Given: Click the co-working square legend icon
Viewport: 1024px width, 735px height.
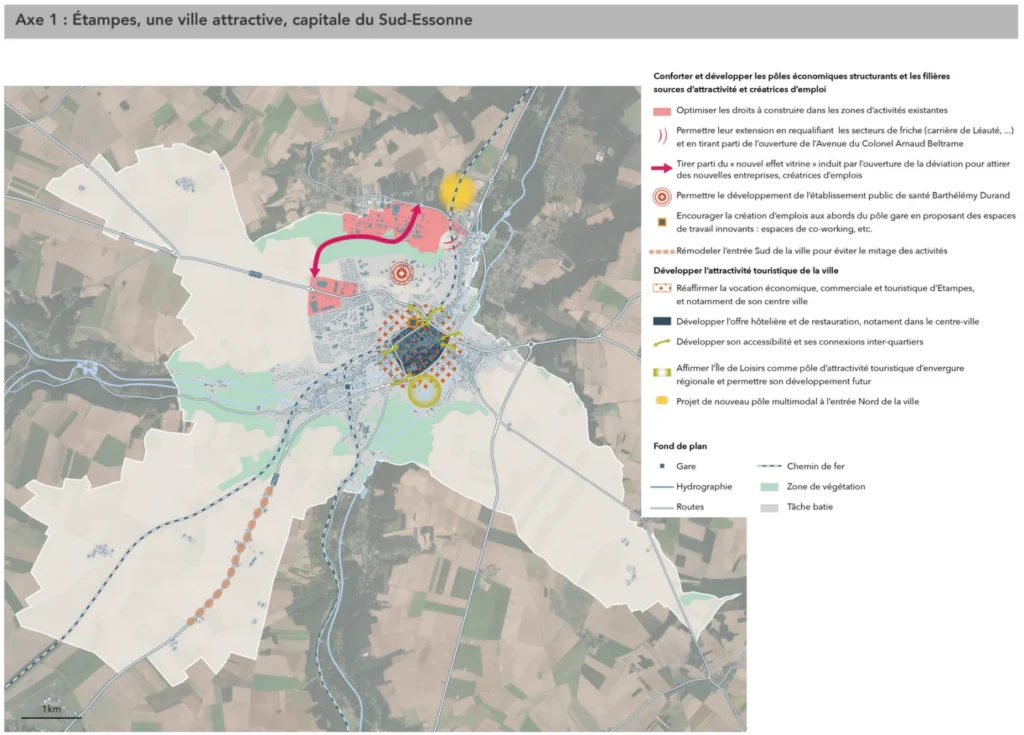Looking at the screenshot, I should [662, 223].
